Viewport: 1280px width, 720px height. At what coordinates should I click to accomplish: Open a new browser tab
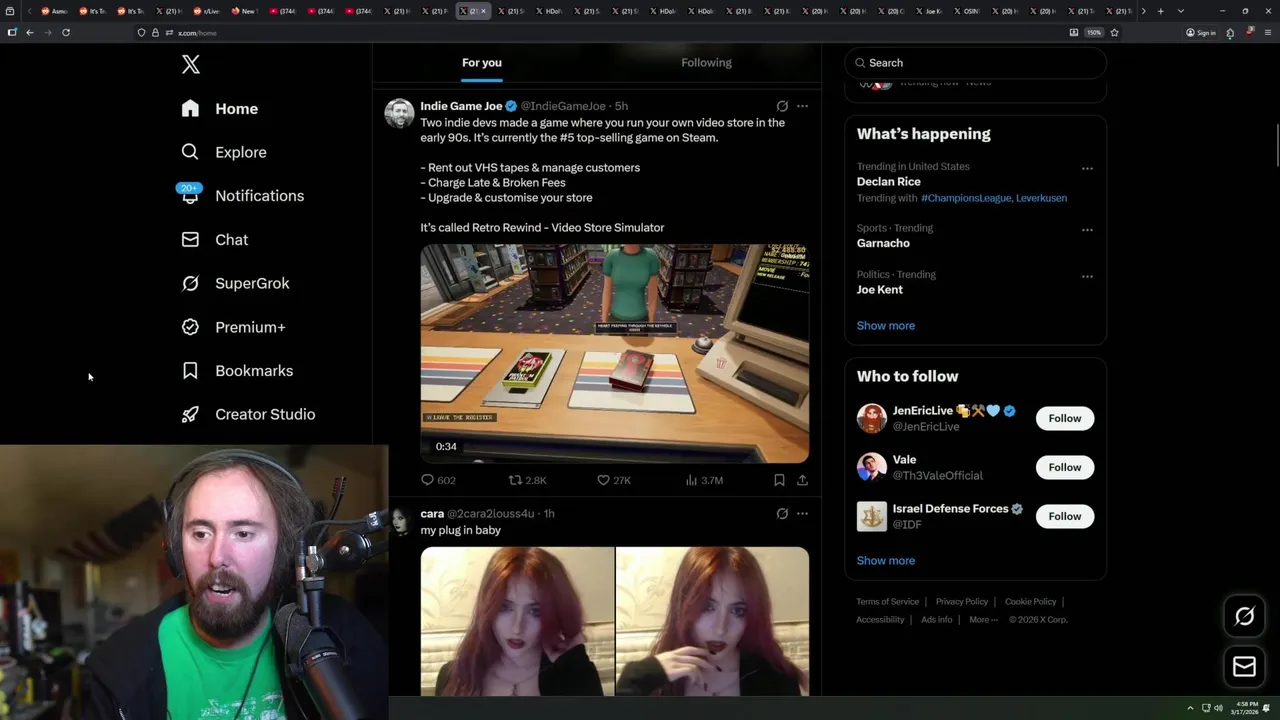pos(1160,11)
